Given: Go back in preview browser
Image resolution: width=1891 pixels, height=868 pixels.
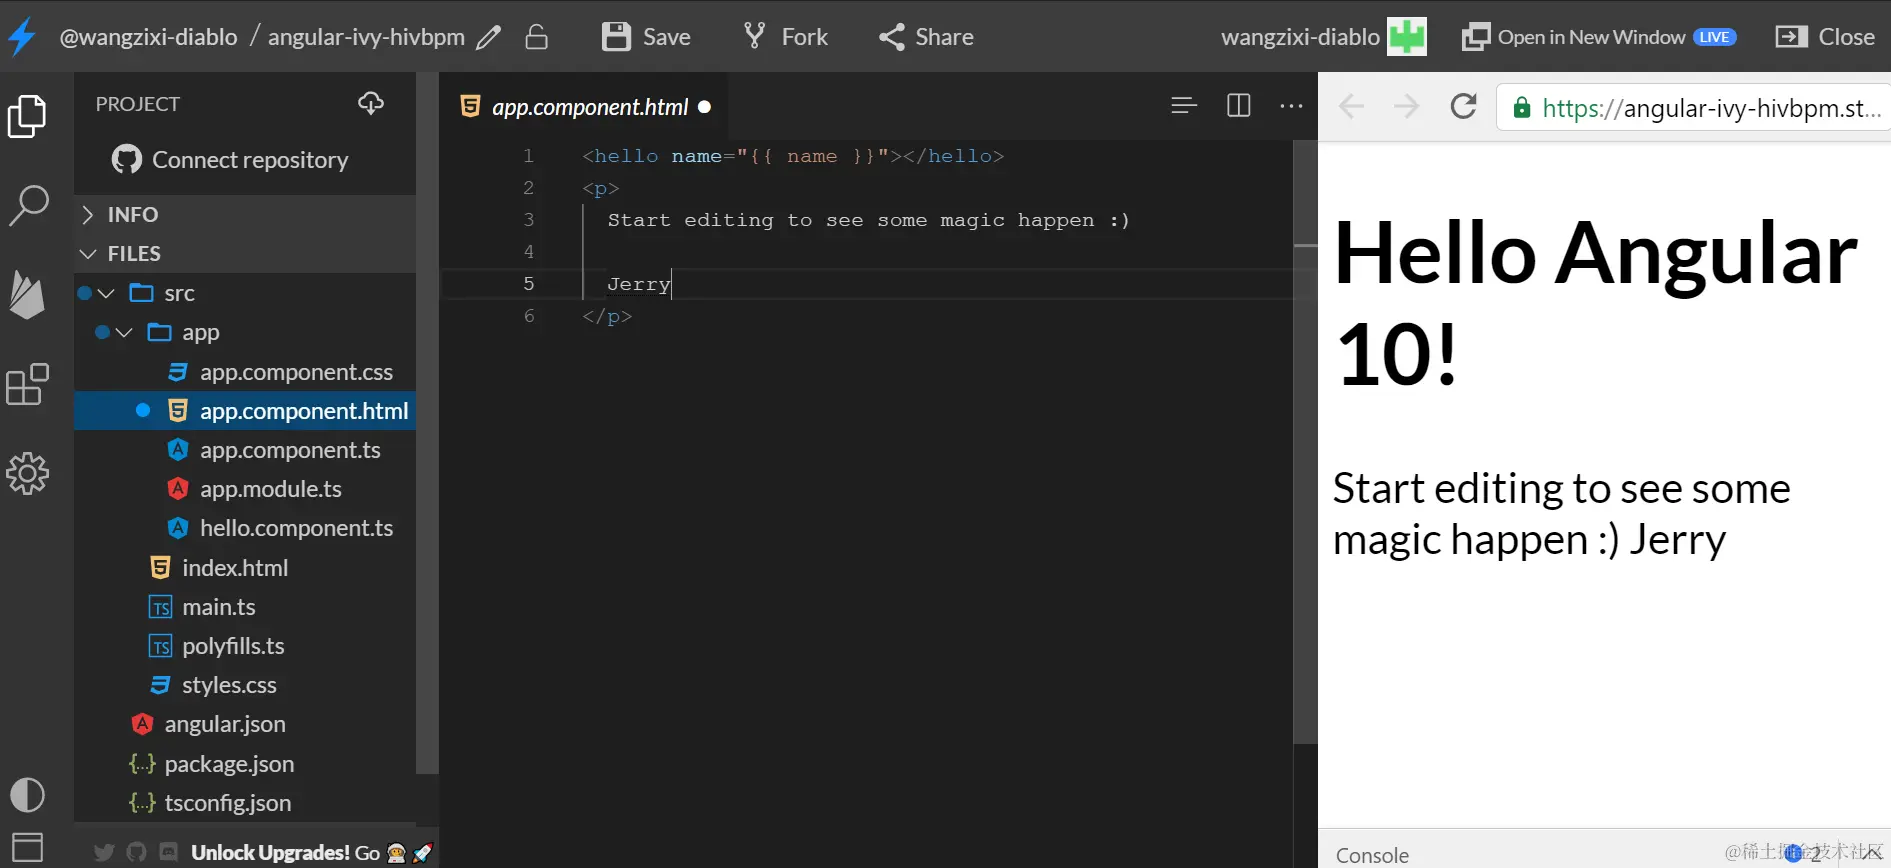Looking at the screenshot, I should [1351, 107].
